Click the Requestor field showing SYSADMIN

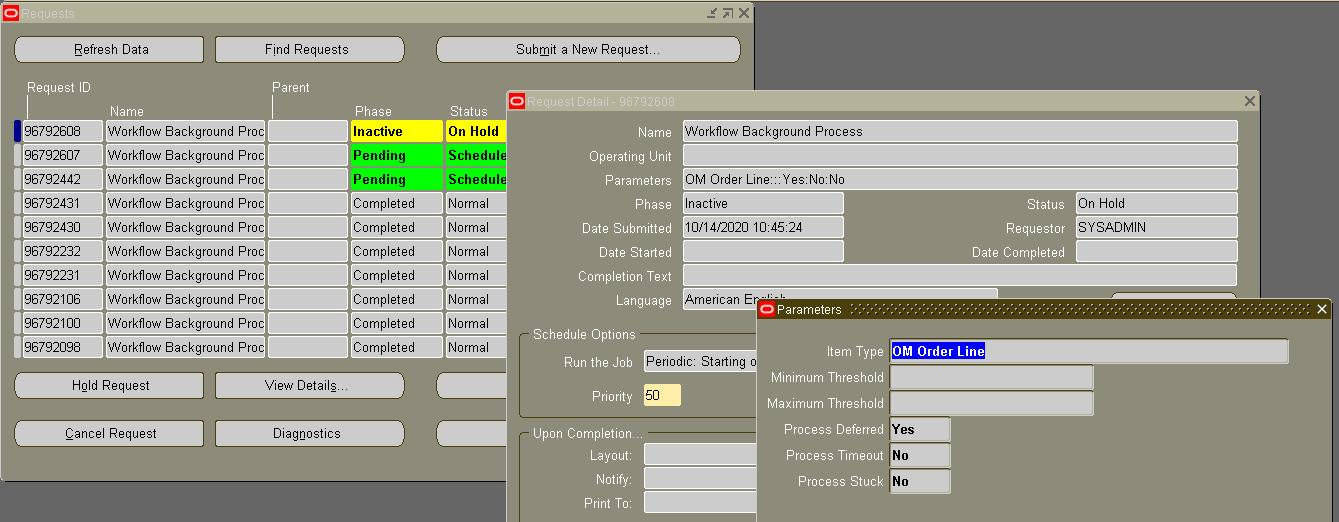click(x=1156, y=227)
